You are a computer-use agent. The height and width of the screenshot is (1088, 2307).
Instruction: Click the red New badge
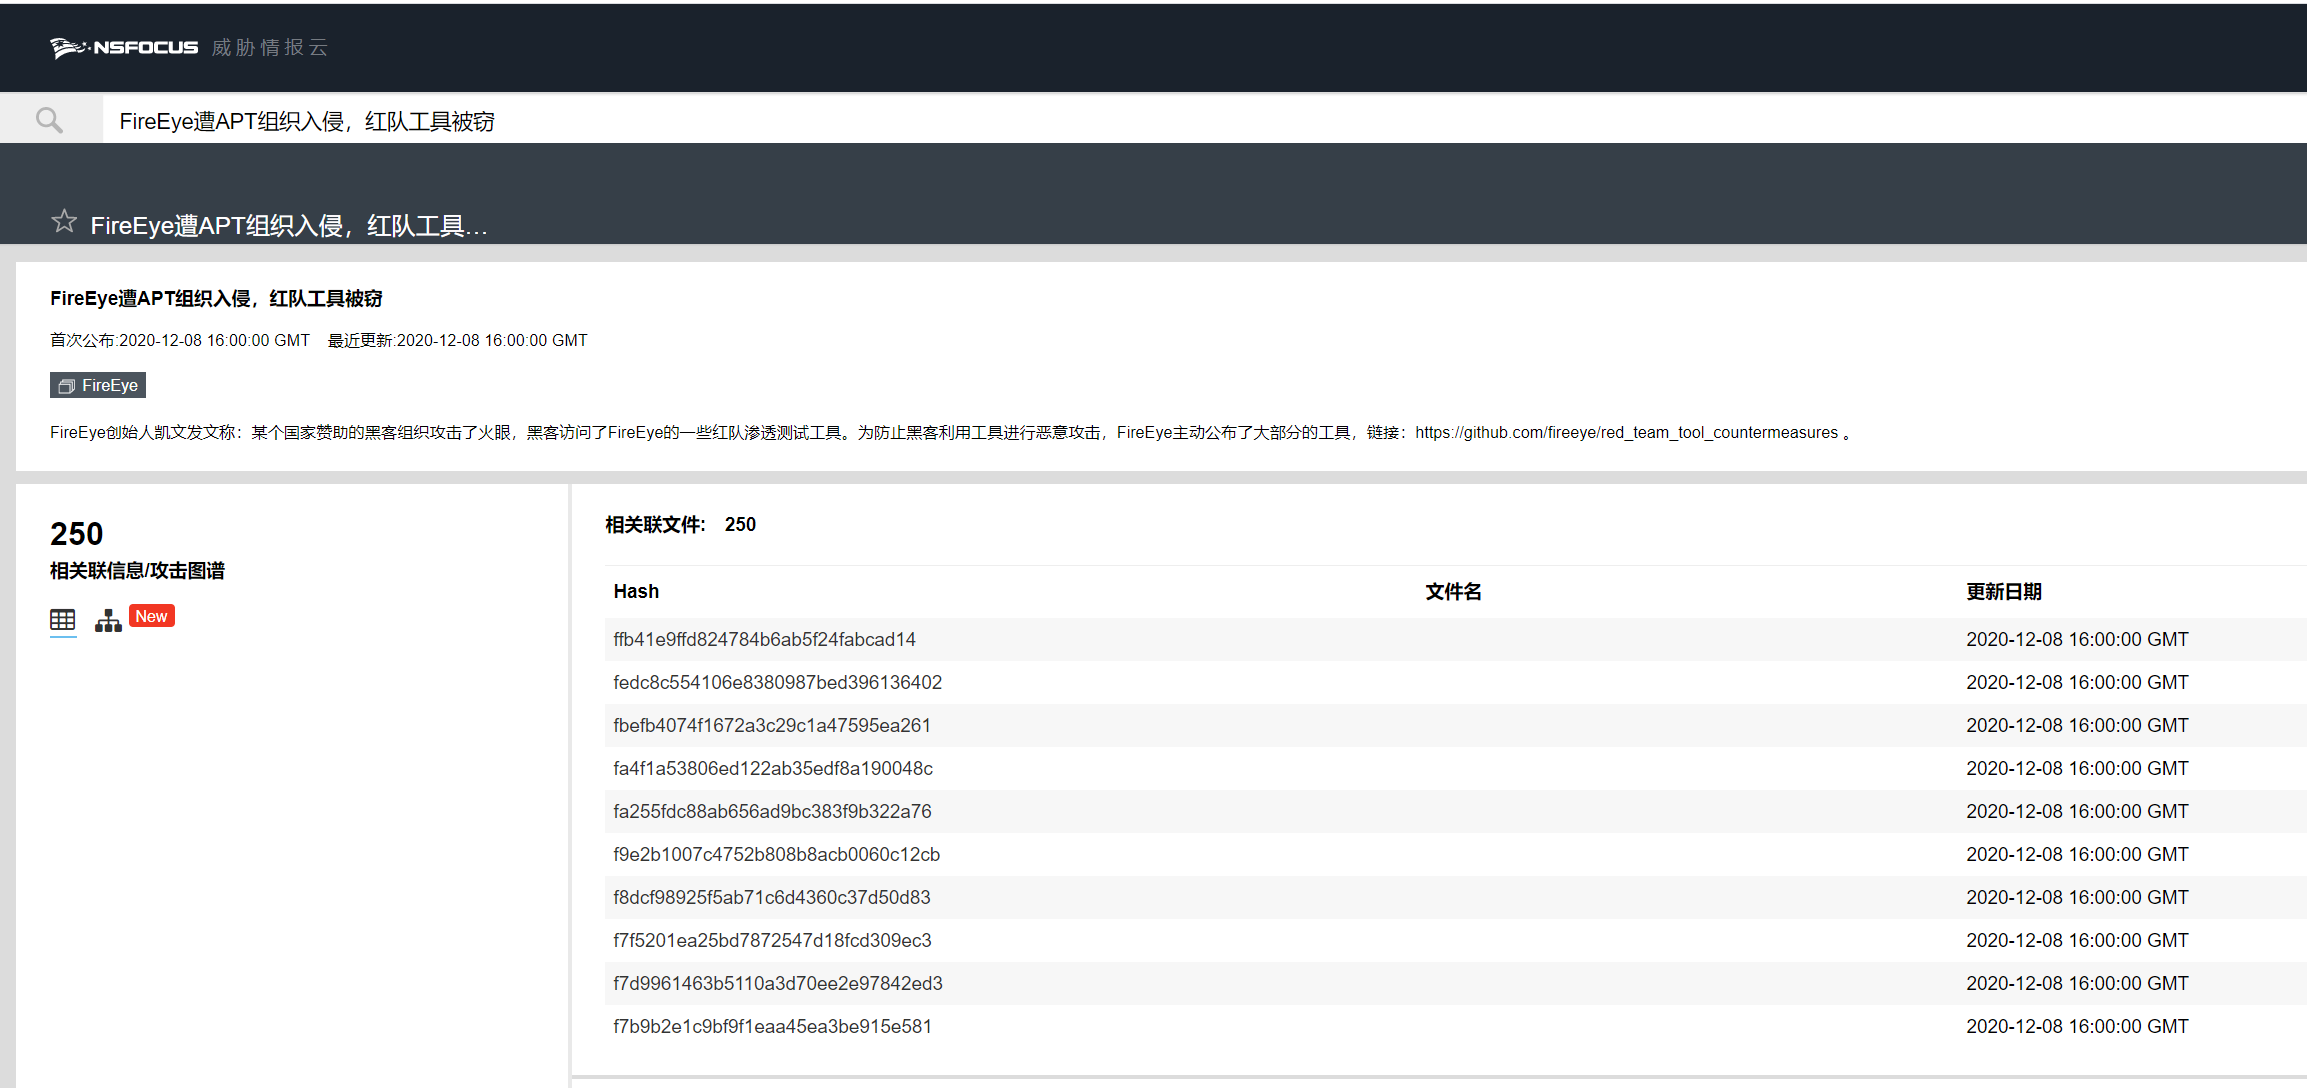pyautogui.click(x=151, y=616)
